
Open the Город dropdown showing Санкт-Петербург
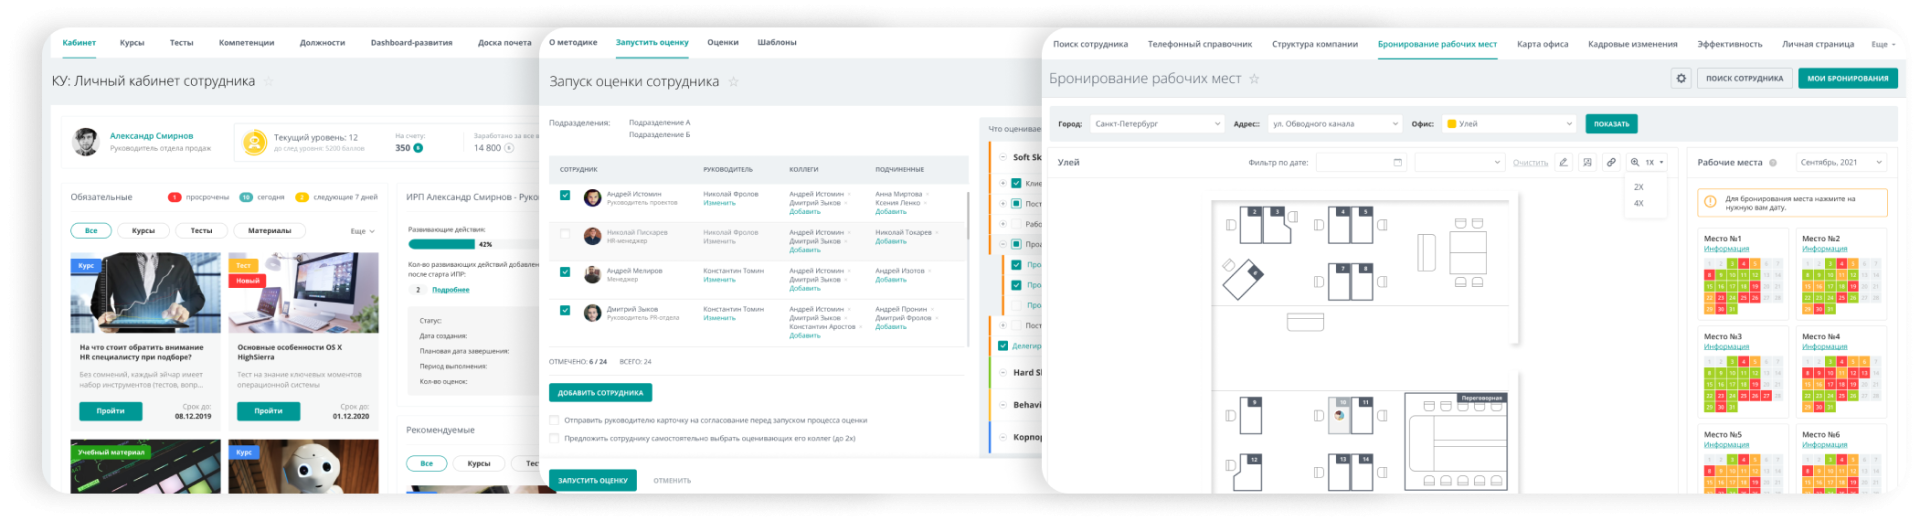tap(1156, 124)
